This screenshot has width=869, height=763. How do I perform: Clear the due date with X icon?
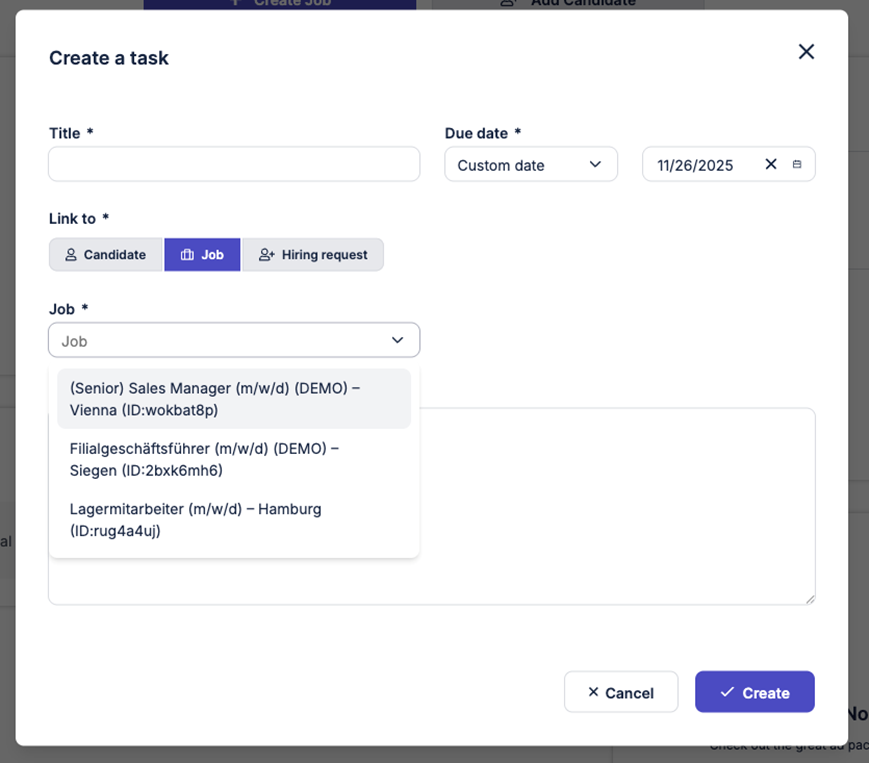pyautogui.click(x=771, y=165)
